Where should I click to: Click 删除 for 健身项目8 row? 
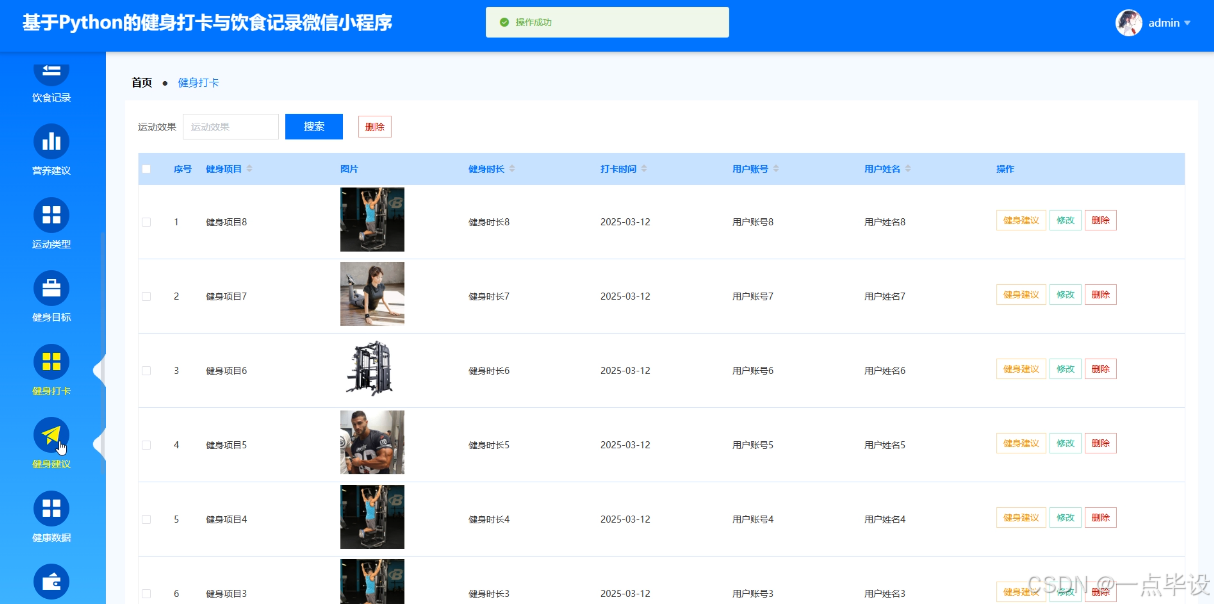tap(1101, 221)
